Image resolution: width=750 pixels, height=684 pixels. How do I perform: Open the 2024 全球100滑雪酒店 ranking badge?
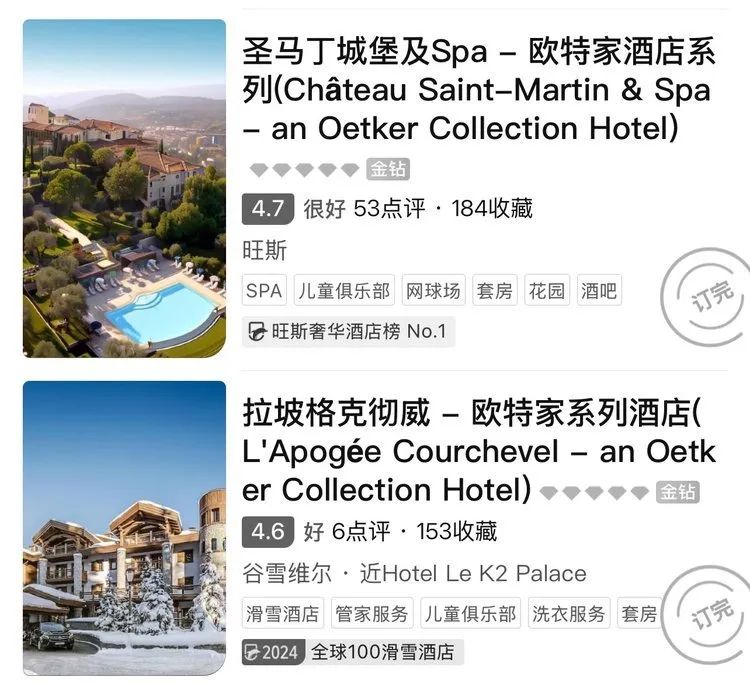tap(353, 652)
